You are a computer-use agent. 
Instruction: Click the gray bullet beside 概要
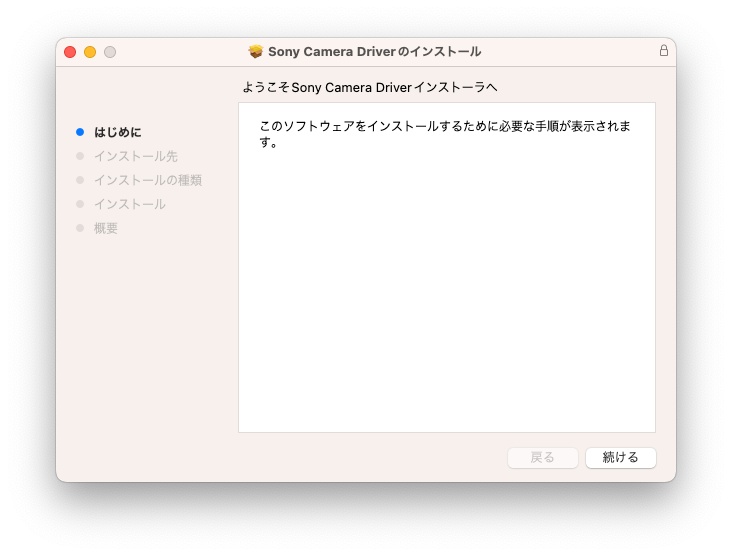[80, 228]
